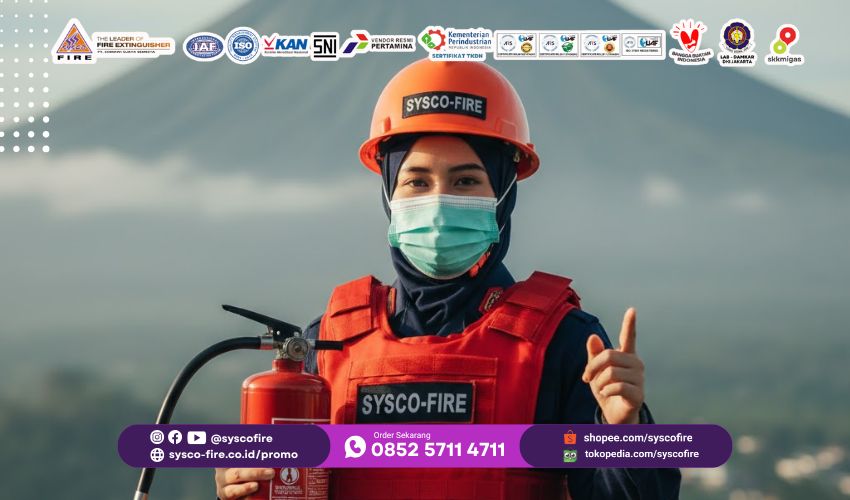Click the Tokopedia owl icon
The width and height of the screenshot is (850, 500).
click(x=570, y=455)
